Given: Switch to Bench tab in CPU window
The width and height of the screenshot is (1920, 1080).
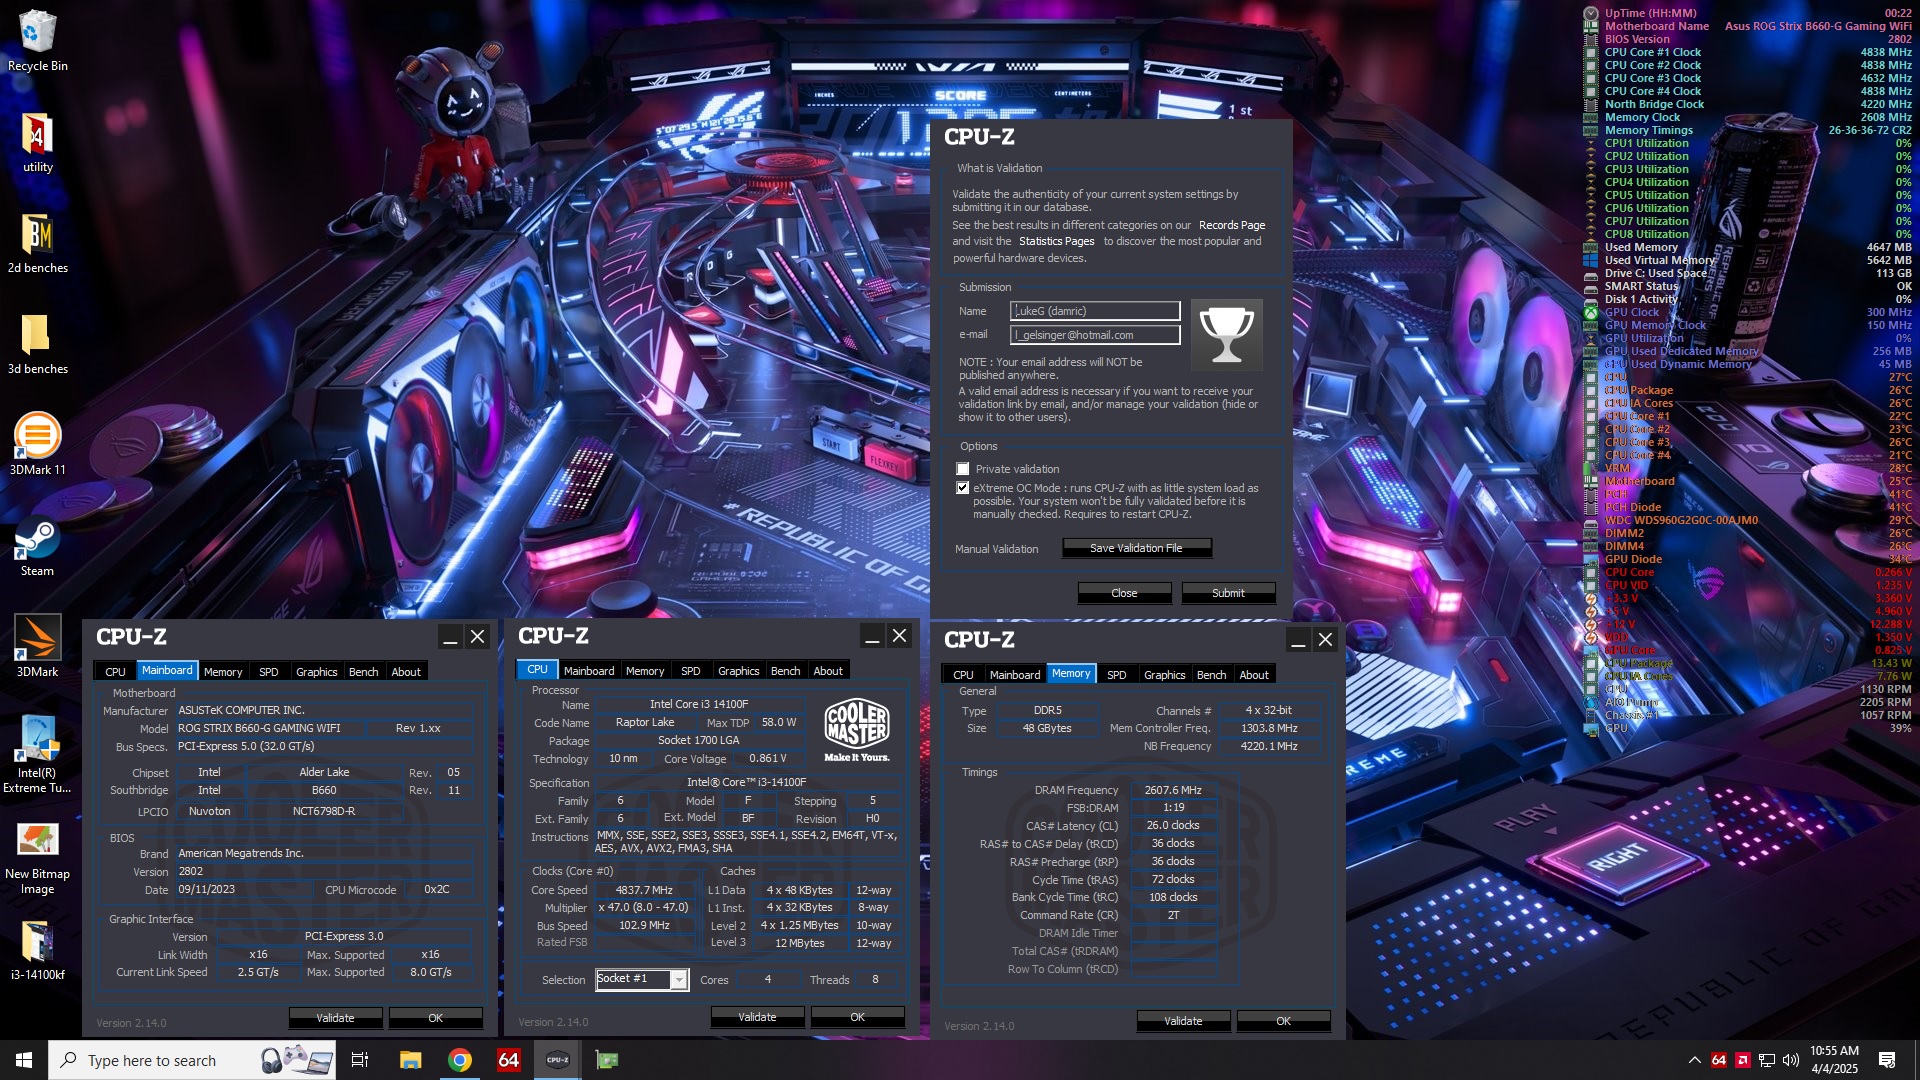Looking at the screenshot, I should (x=786, y=671).
